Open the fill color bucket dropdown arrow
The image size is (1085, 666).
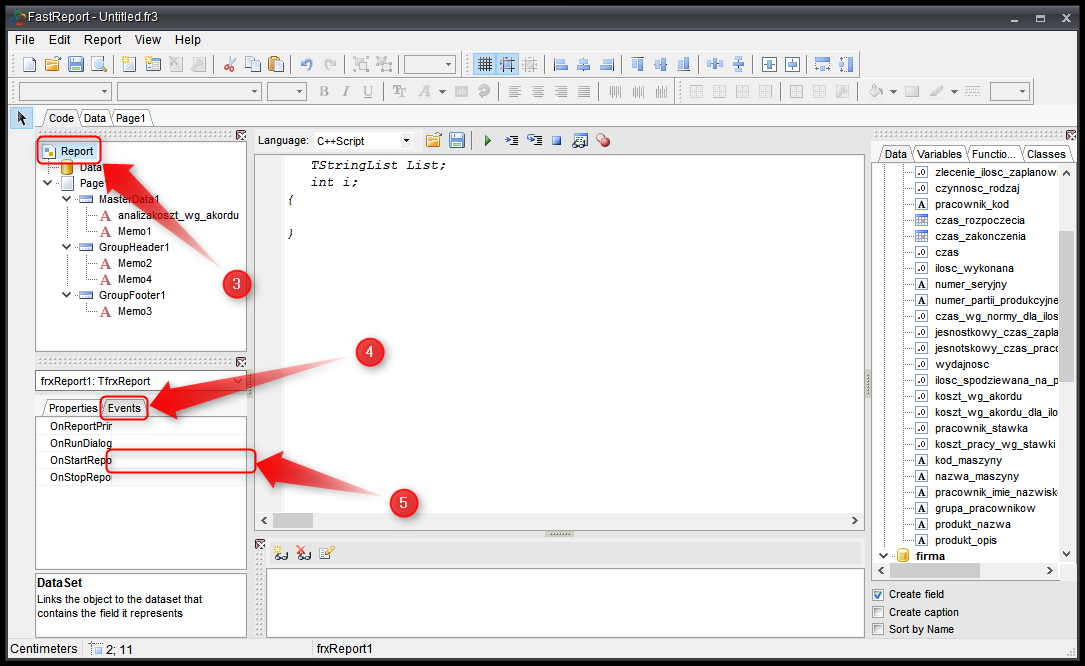point(893,92)
